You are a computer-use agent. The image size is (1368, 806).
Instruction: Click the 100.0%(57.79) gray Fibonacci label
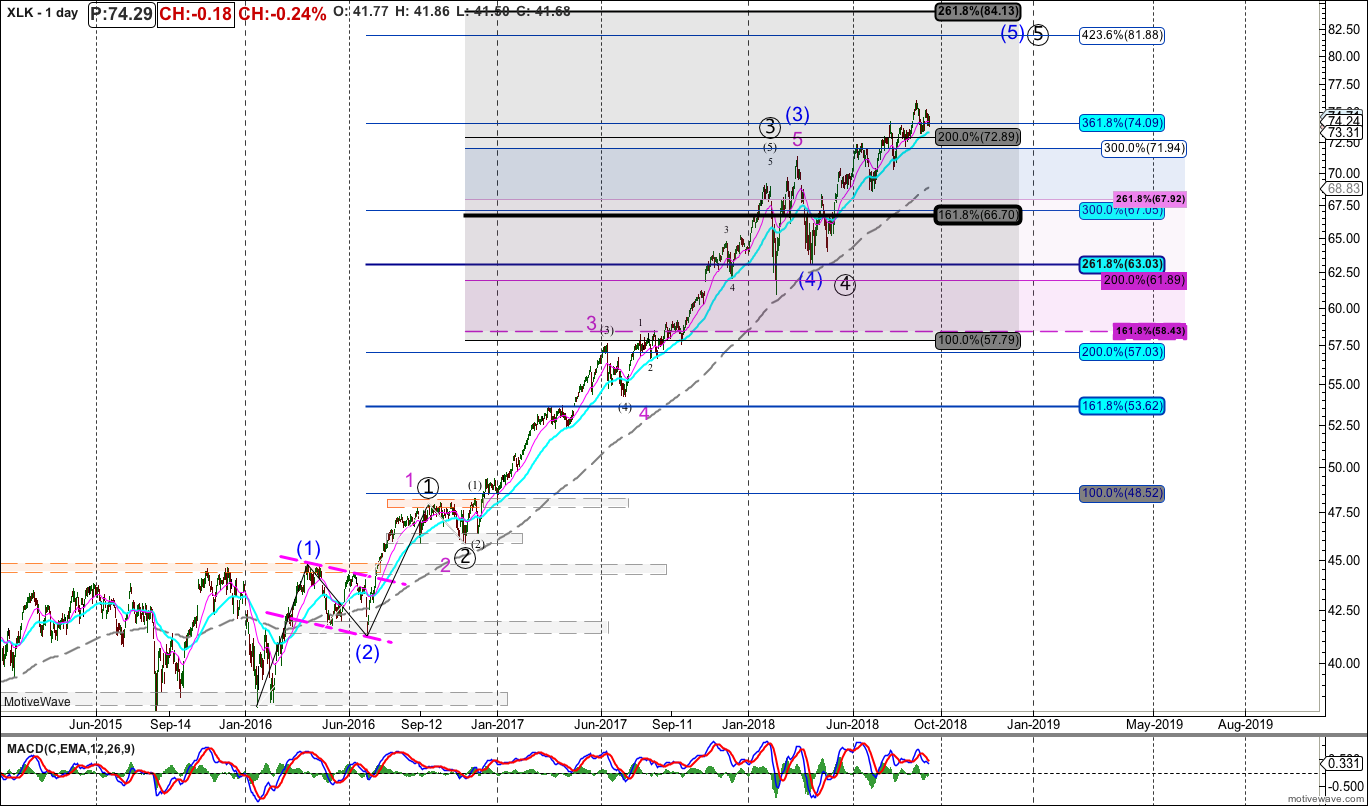[x=978, y=341]
